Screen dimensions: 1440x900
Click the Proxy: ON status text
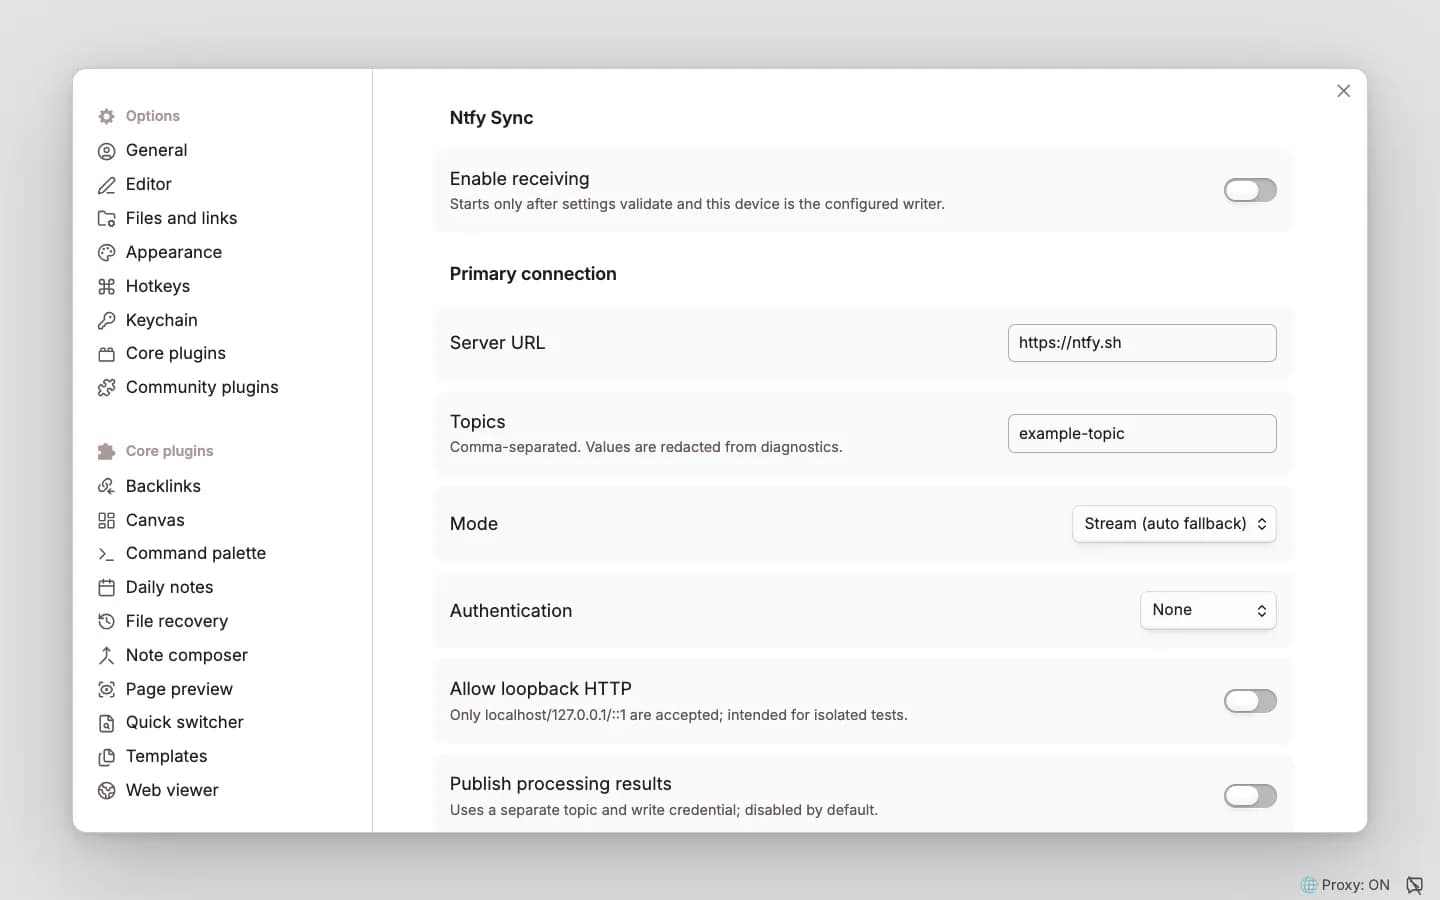coord(1355,885)
